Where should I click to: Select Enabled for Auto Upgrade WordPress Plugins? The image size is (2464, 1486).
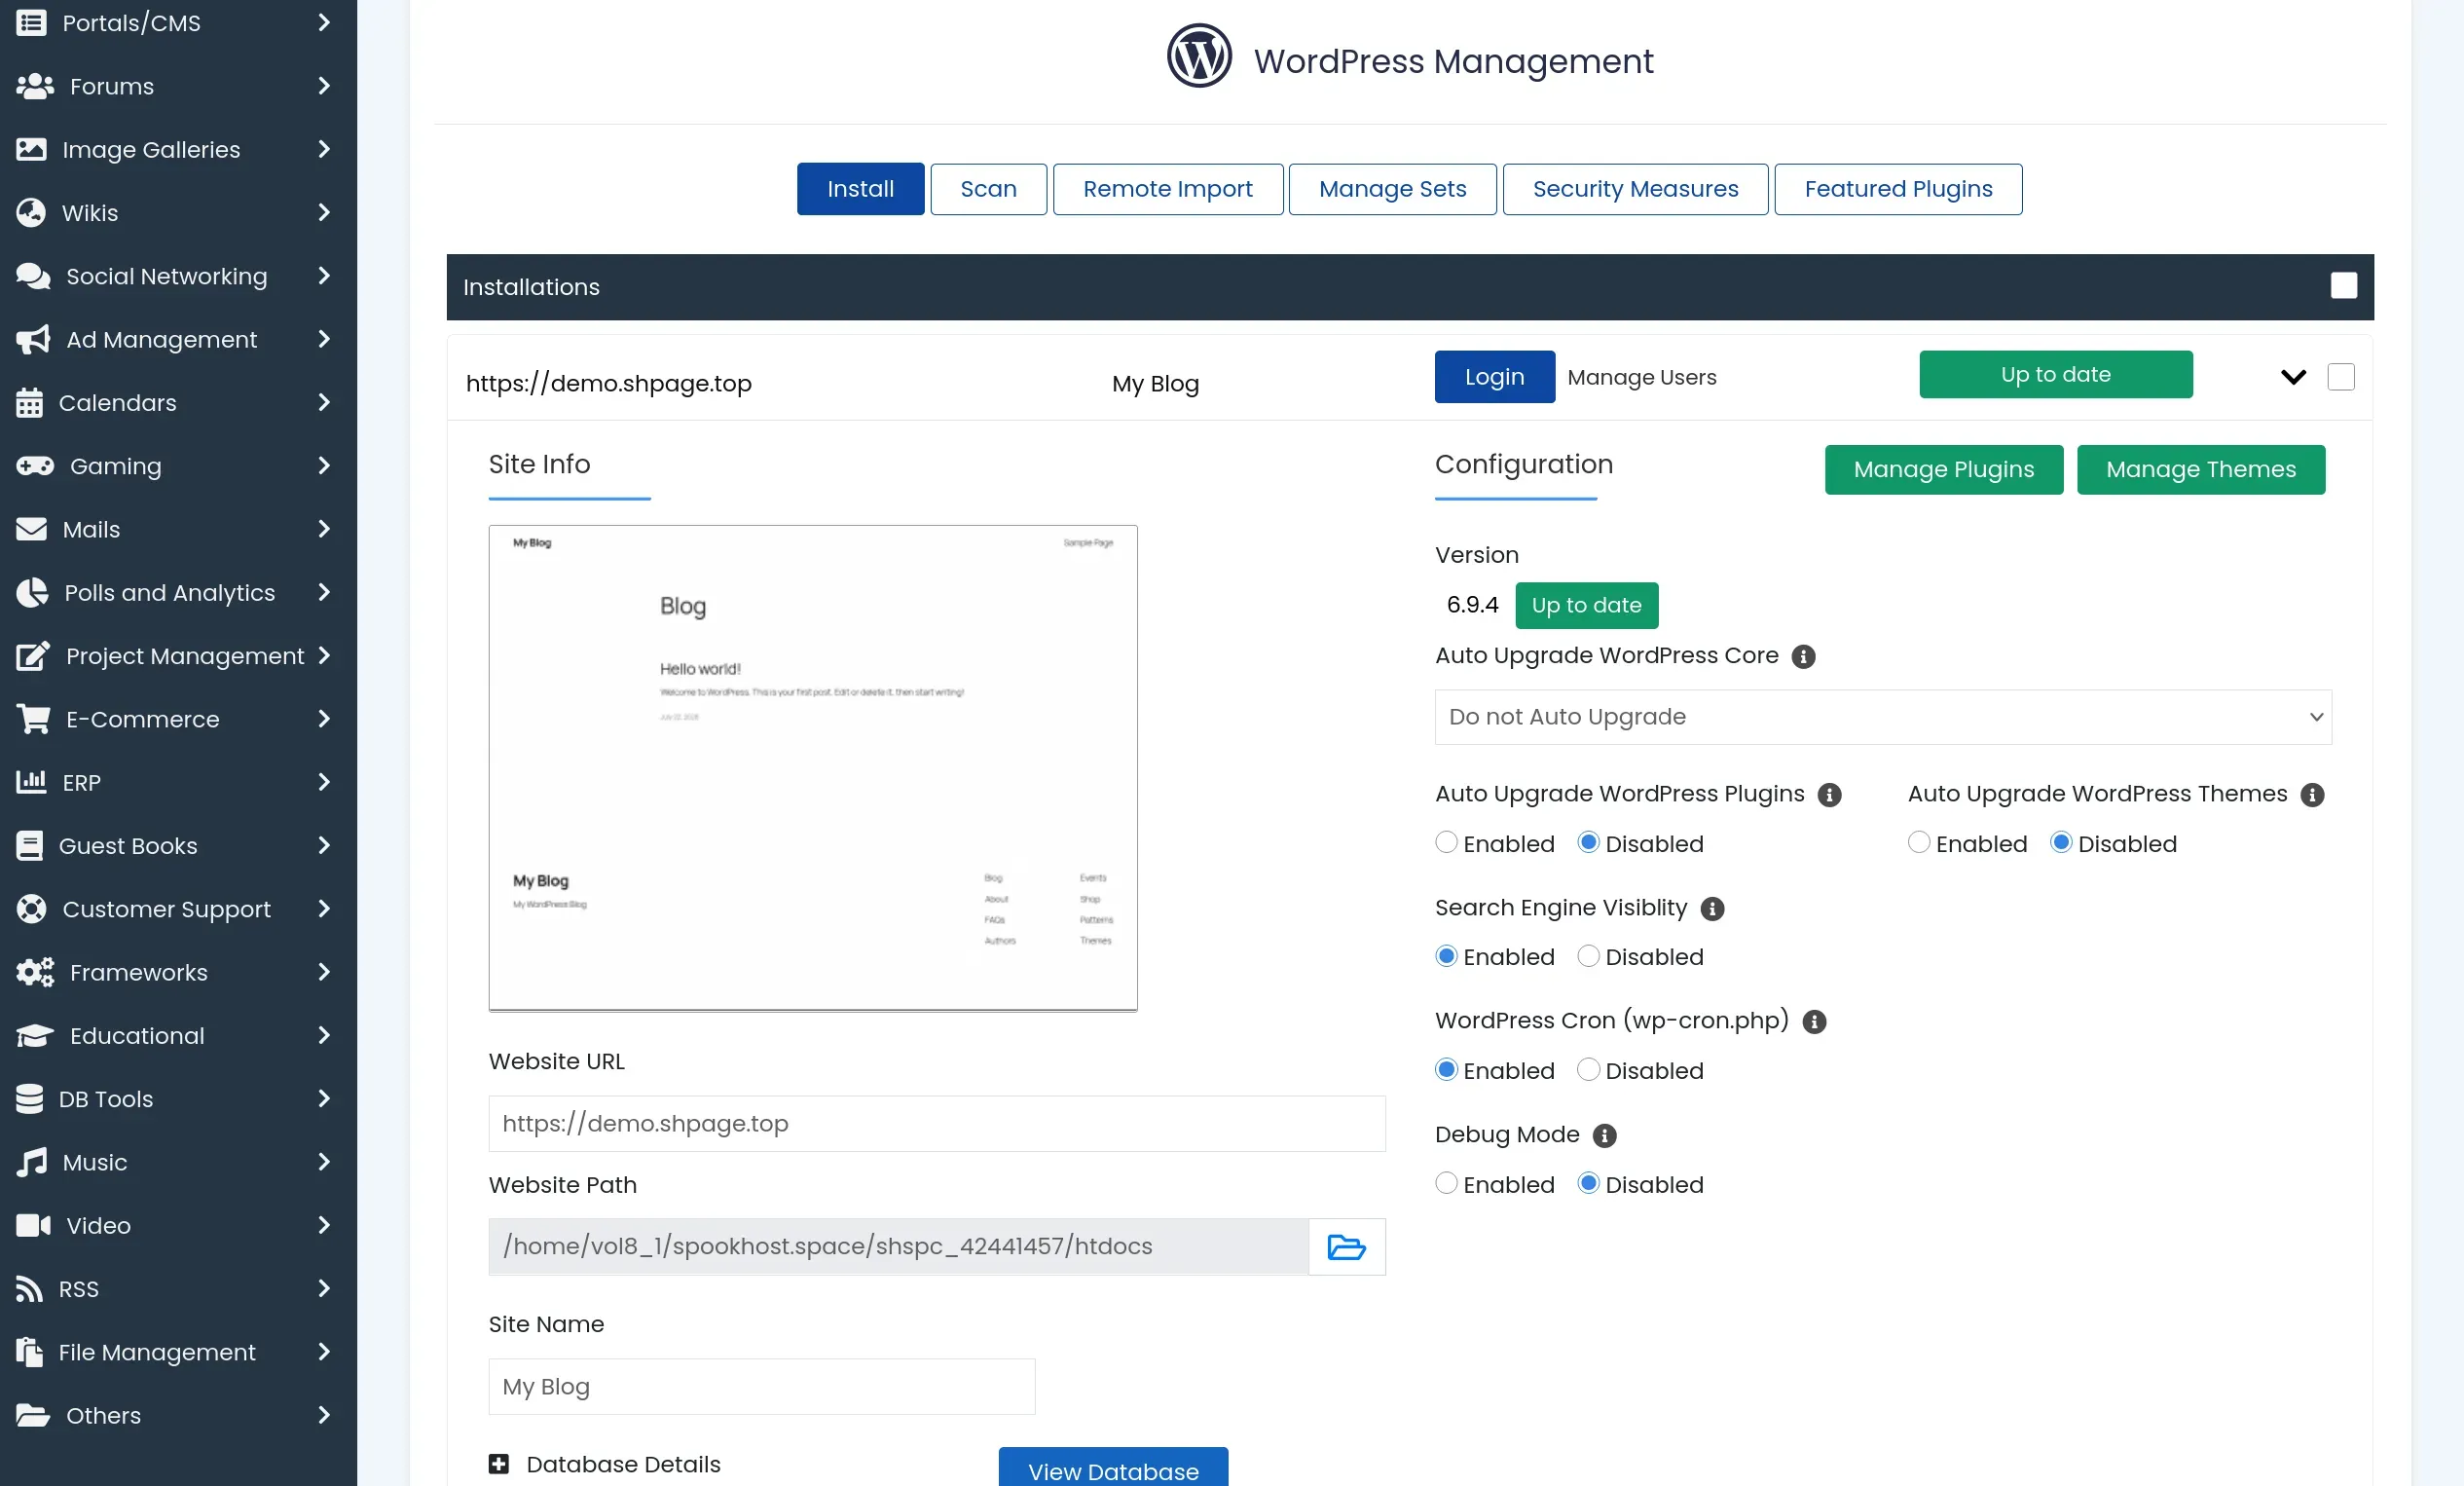tap(1446, 842)
